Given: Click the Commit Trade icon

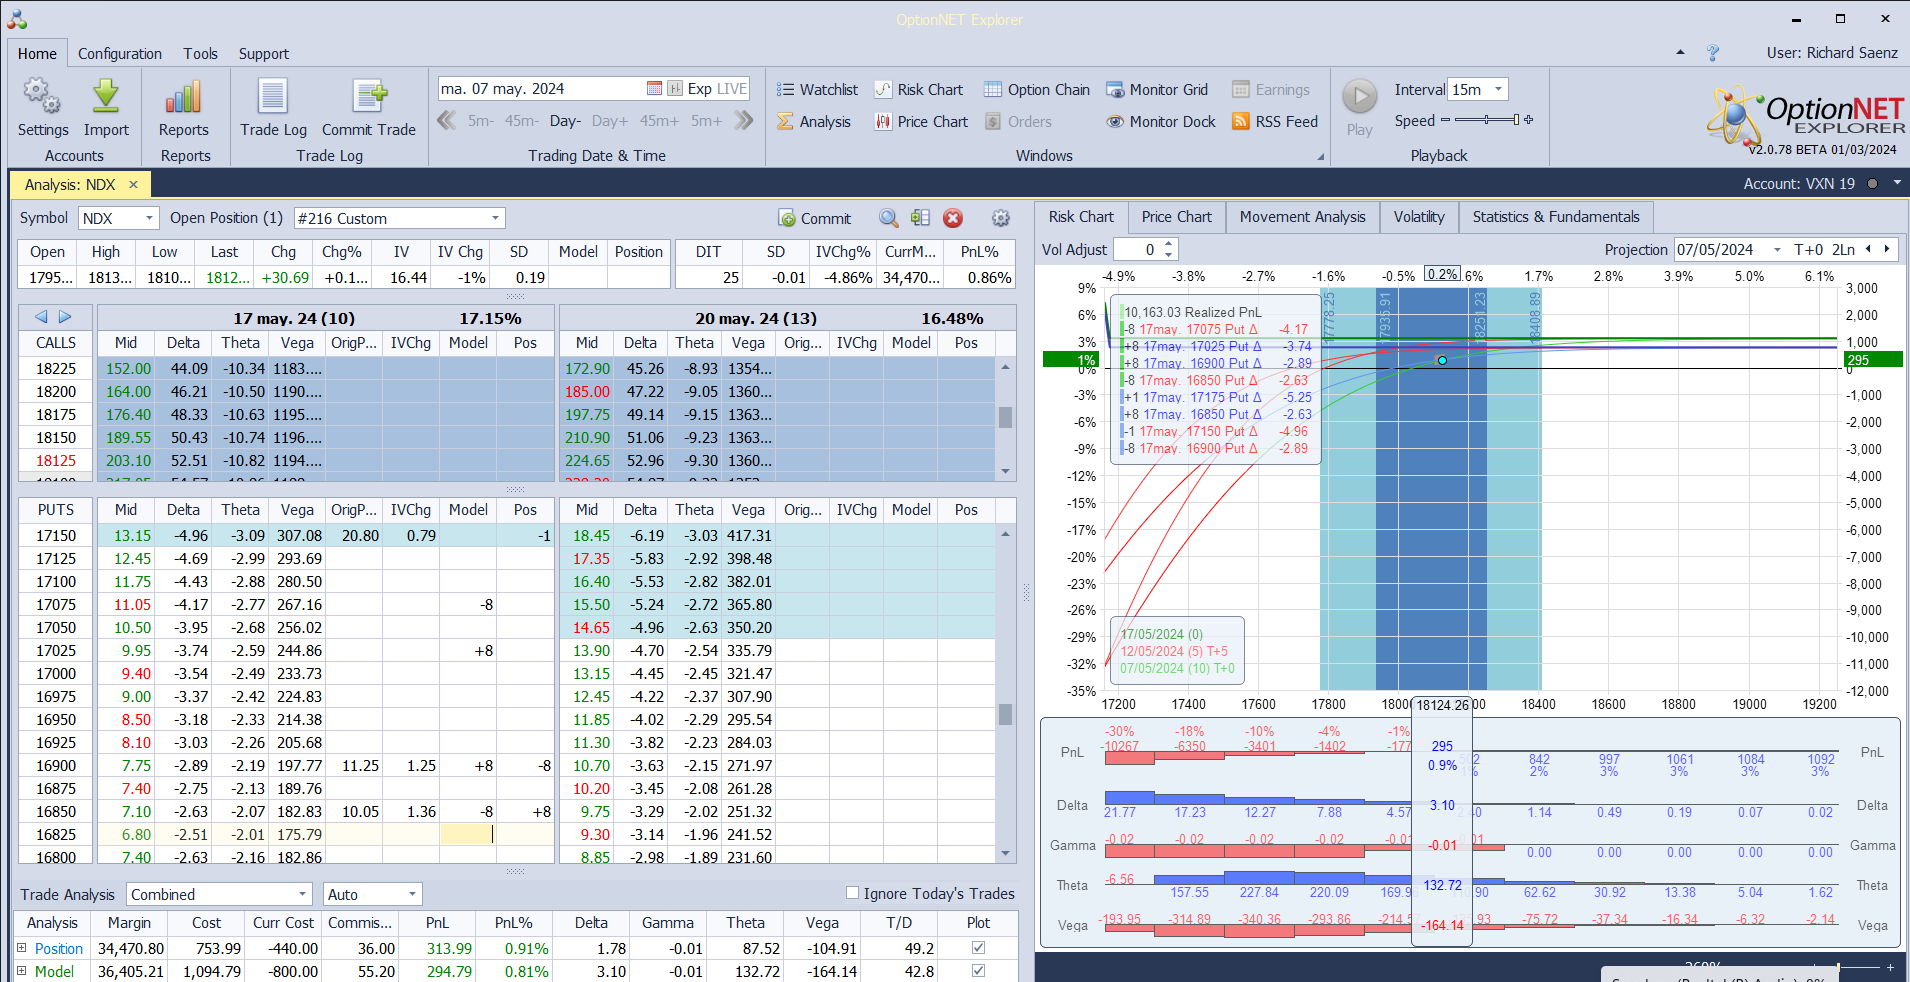Looking at the screenshot, I should click(x=369, y=97).
